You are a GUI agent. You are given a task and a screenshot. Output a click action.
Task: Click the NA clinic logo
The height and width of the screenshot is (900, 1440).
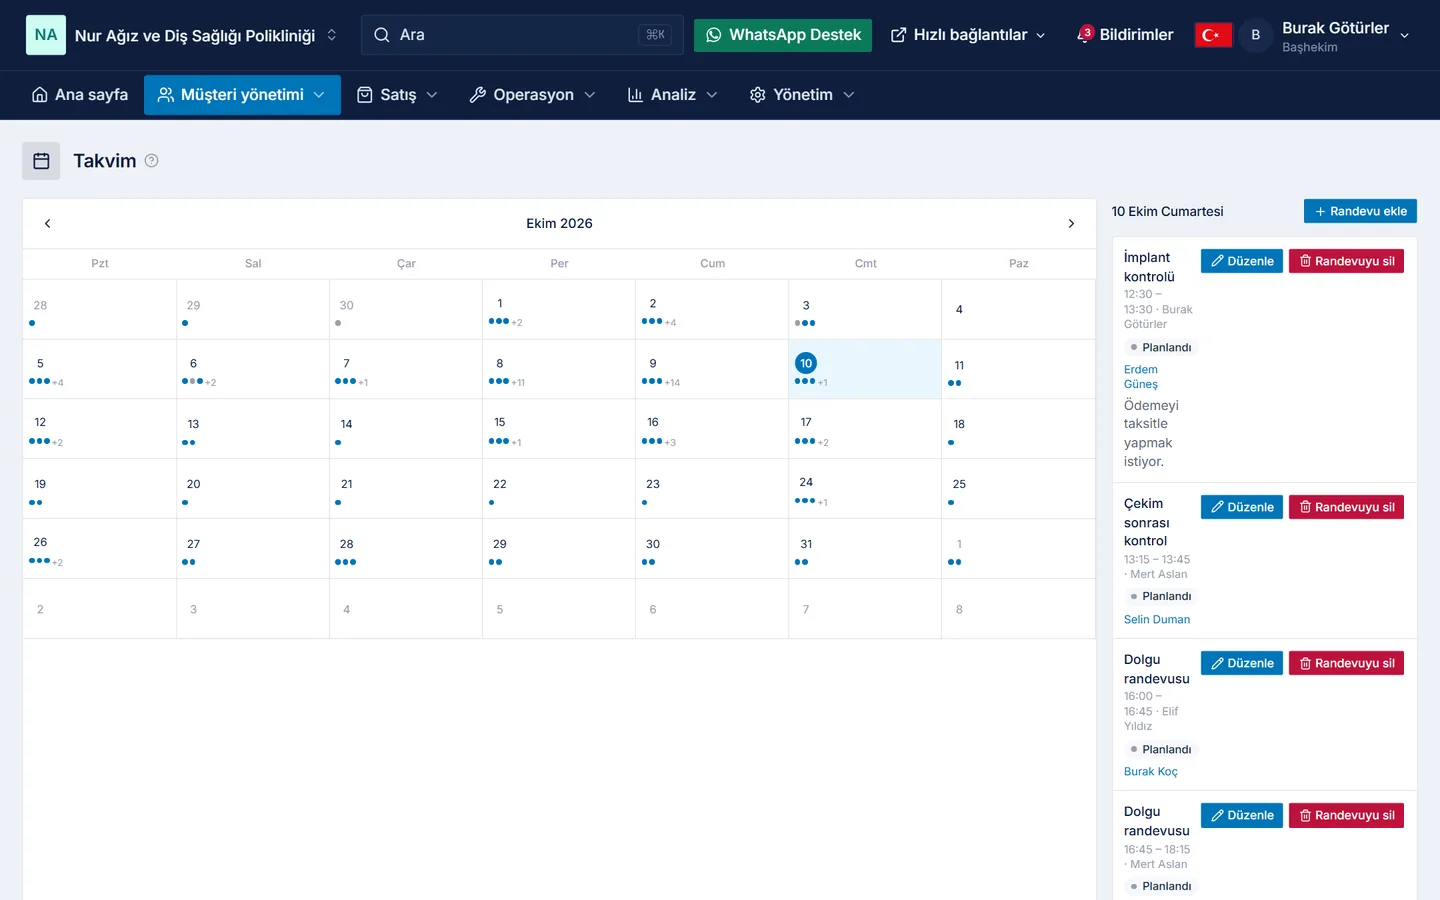(x=46, y=35)
